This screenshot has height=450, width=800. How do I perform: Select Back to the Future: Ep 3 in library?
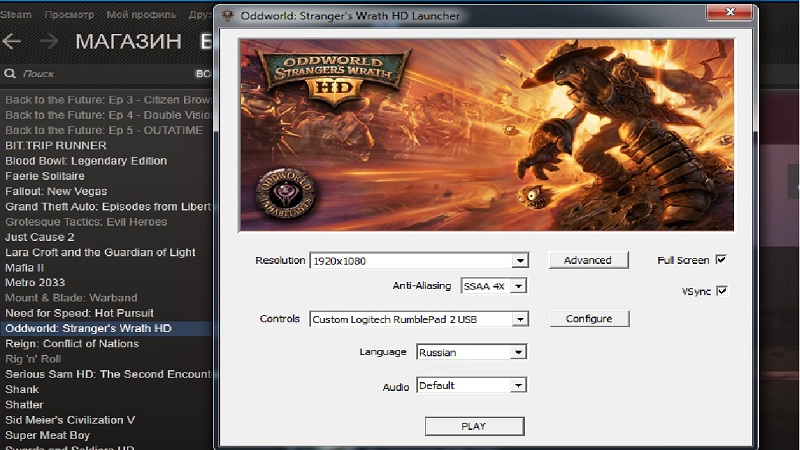coord(106,100)
